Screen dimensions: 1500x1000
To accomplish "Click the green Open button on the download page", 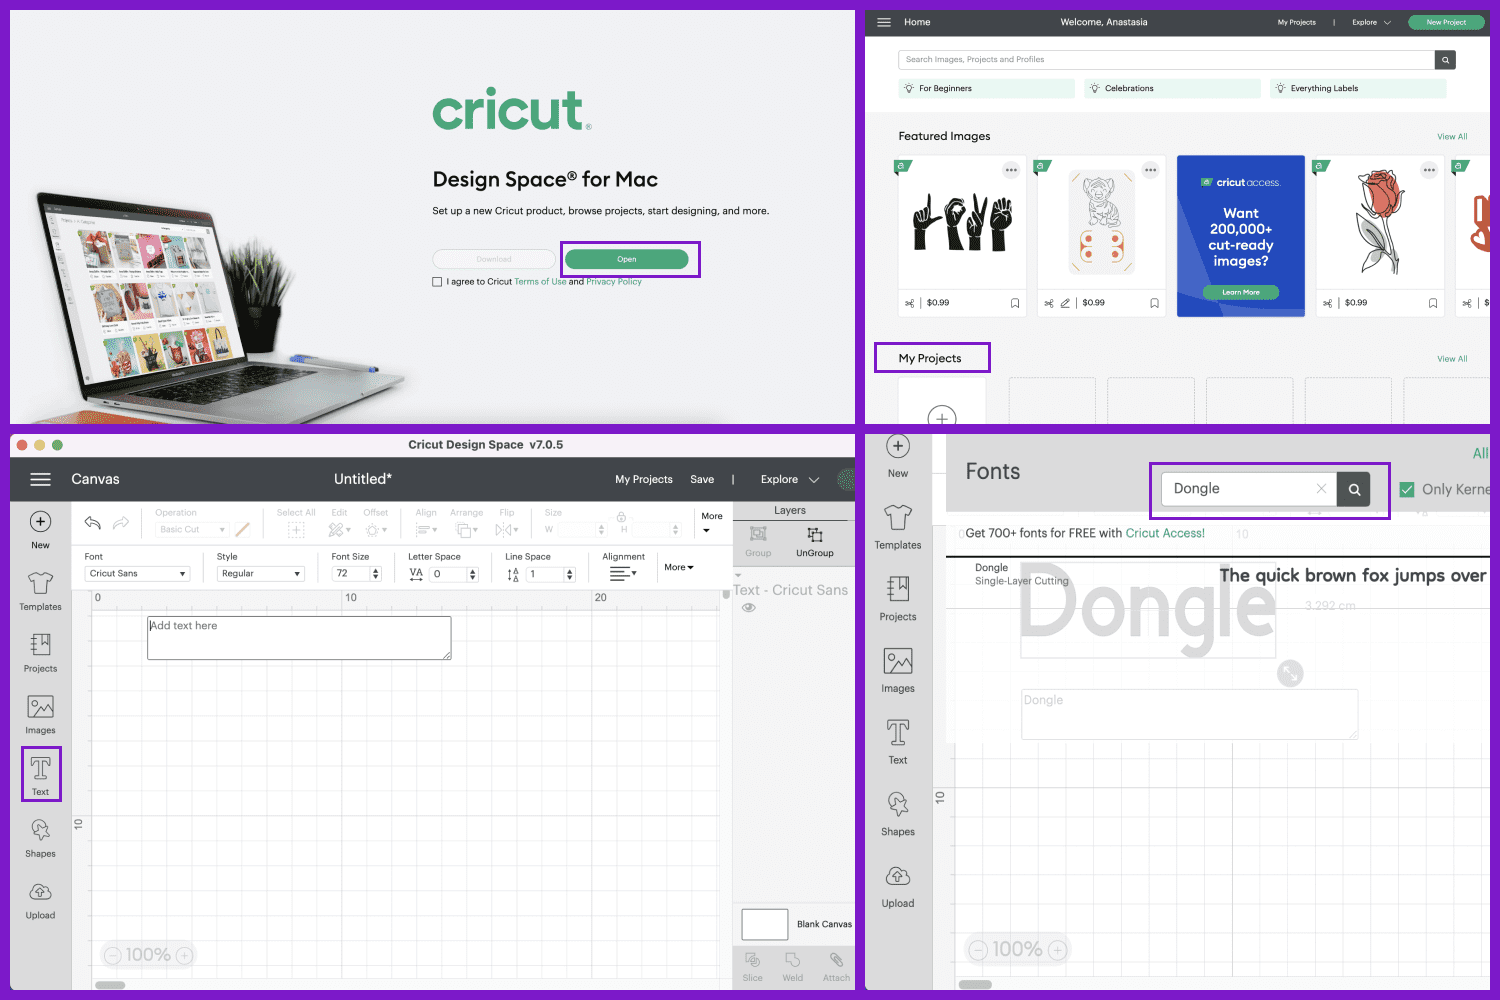I will (x=627, y=259).
